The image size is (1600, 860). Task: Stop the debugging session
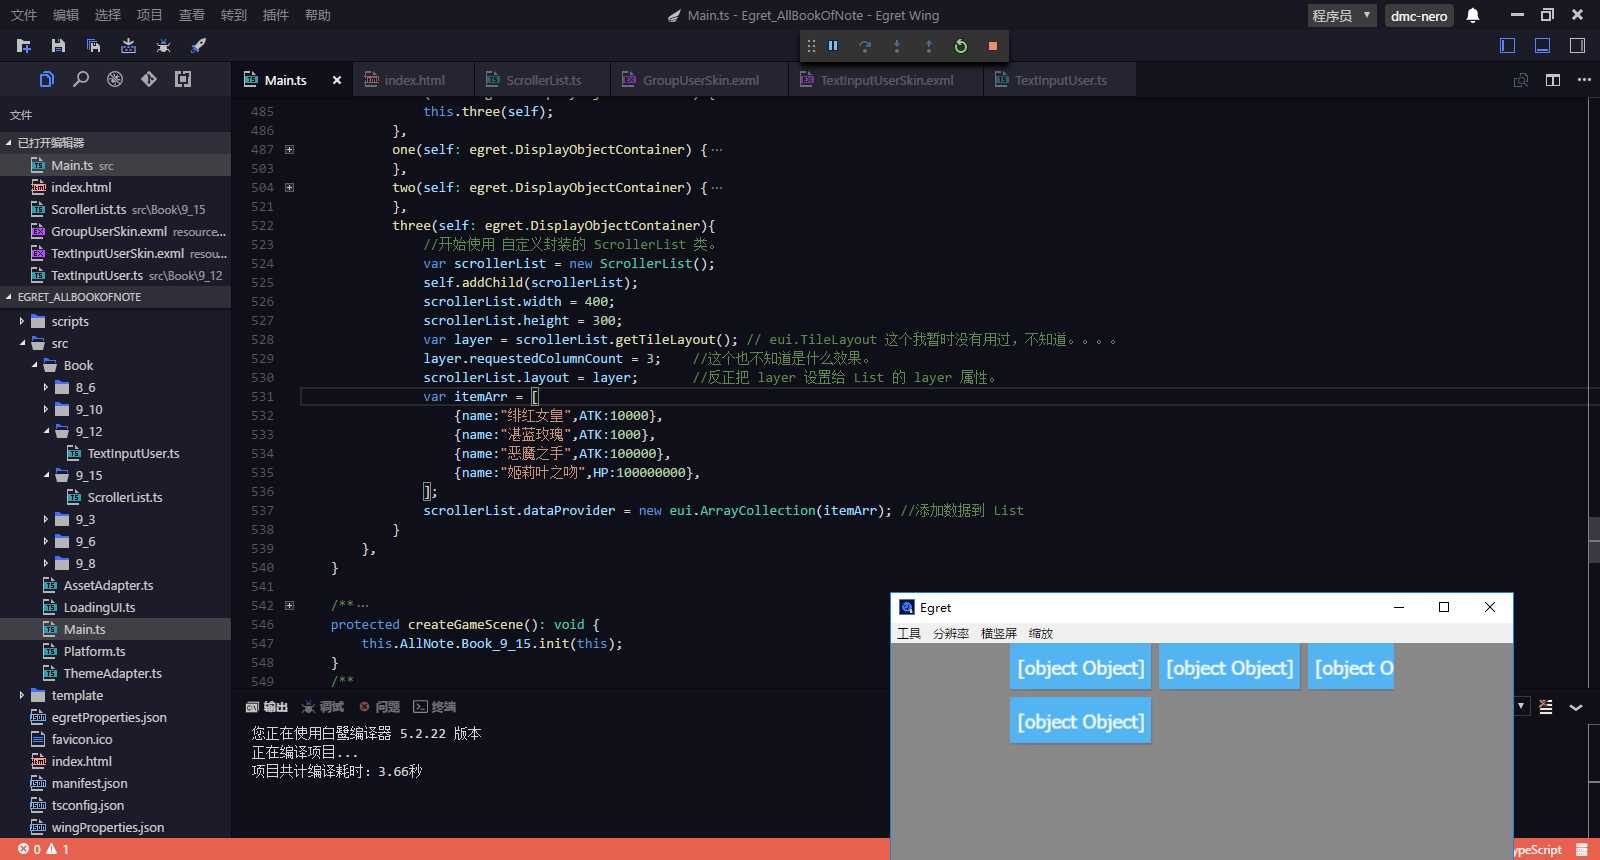click(993, 46)
